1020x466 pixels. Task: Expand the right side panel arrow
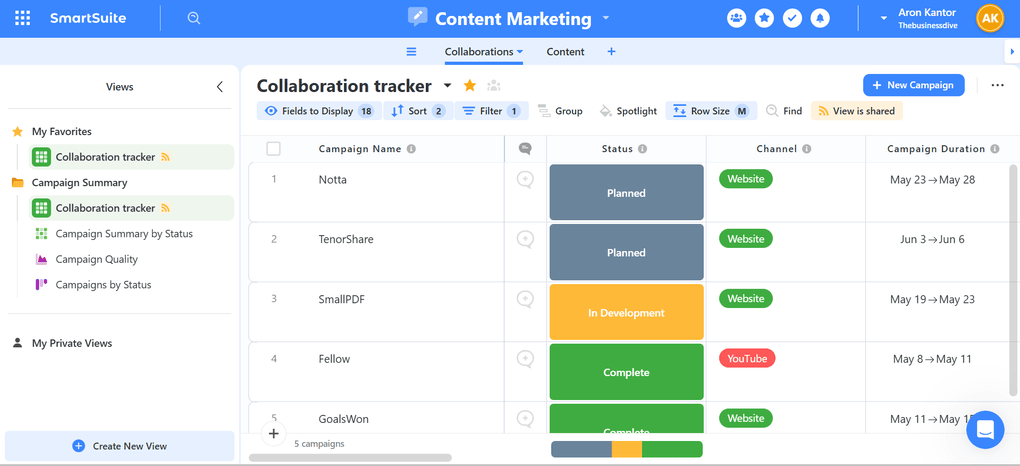1012,51
